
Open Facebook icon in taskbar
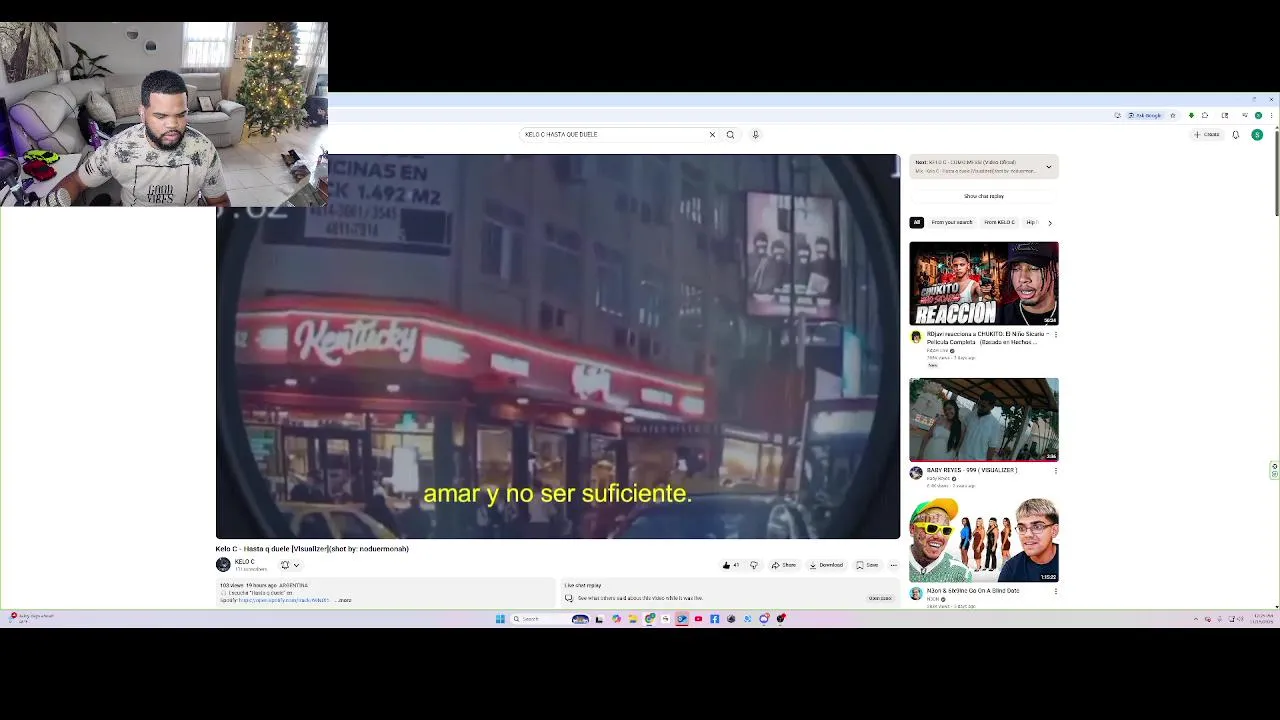(714, 619)
